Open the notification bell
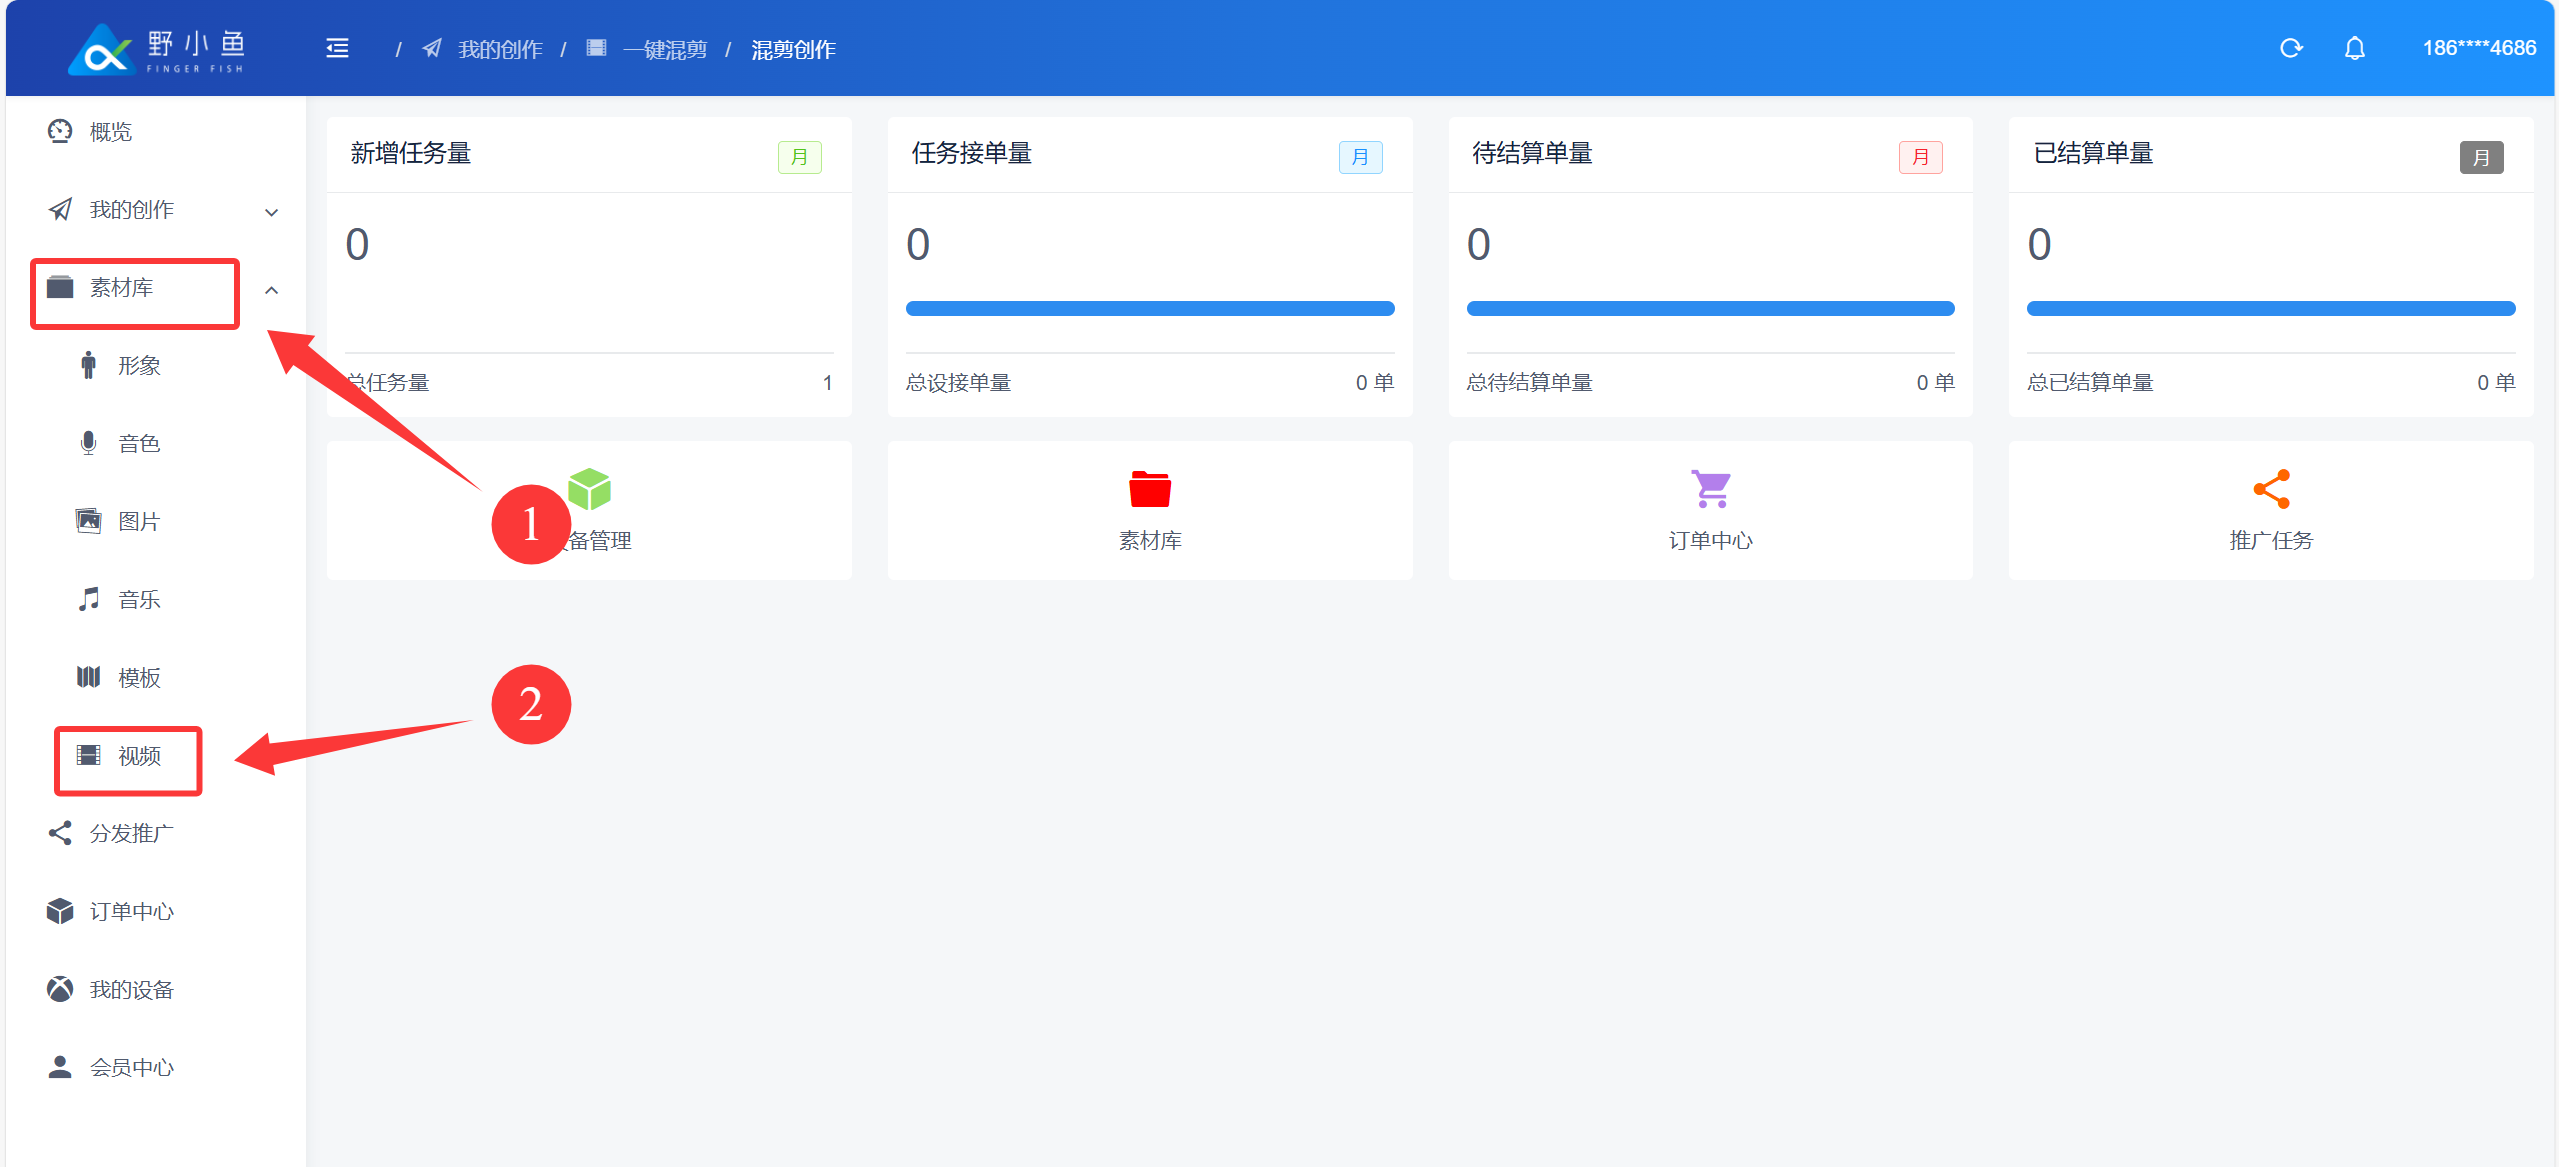 (2354, 48)
